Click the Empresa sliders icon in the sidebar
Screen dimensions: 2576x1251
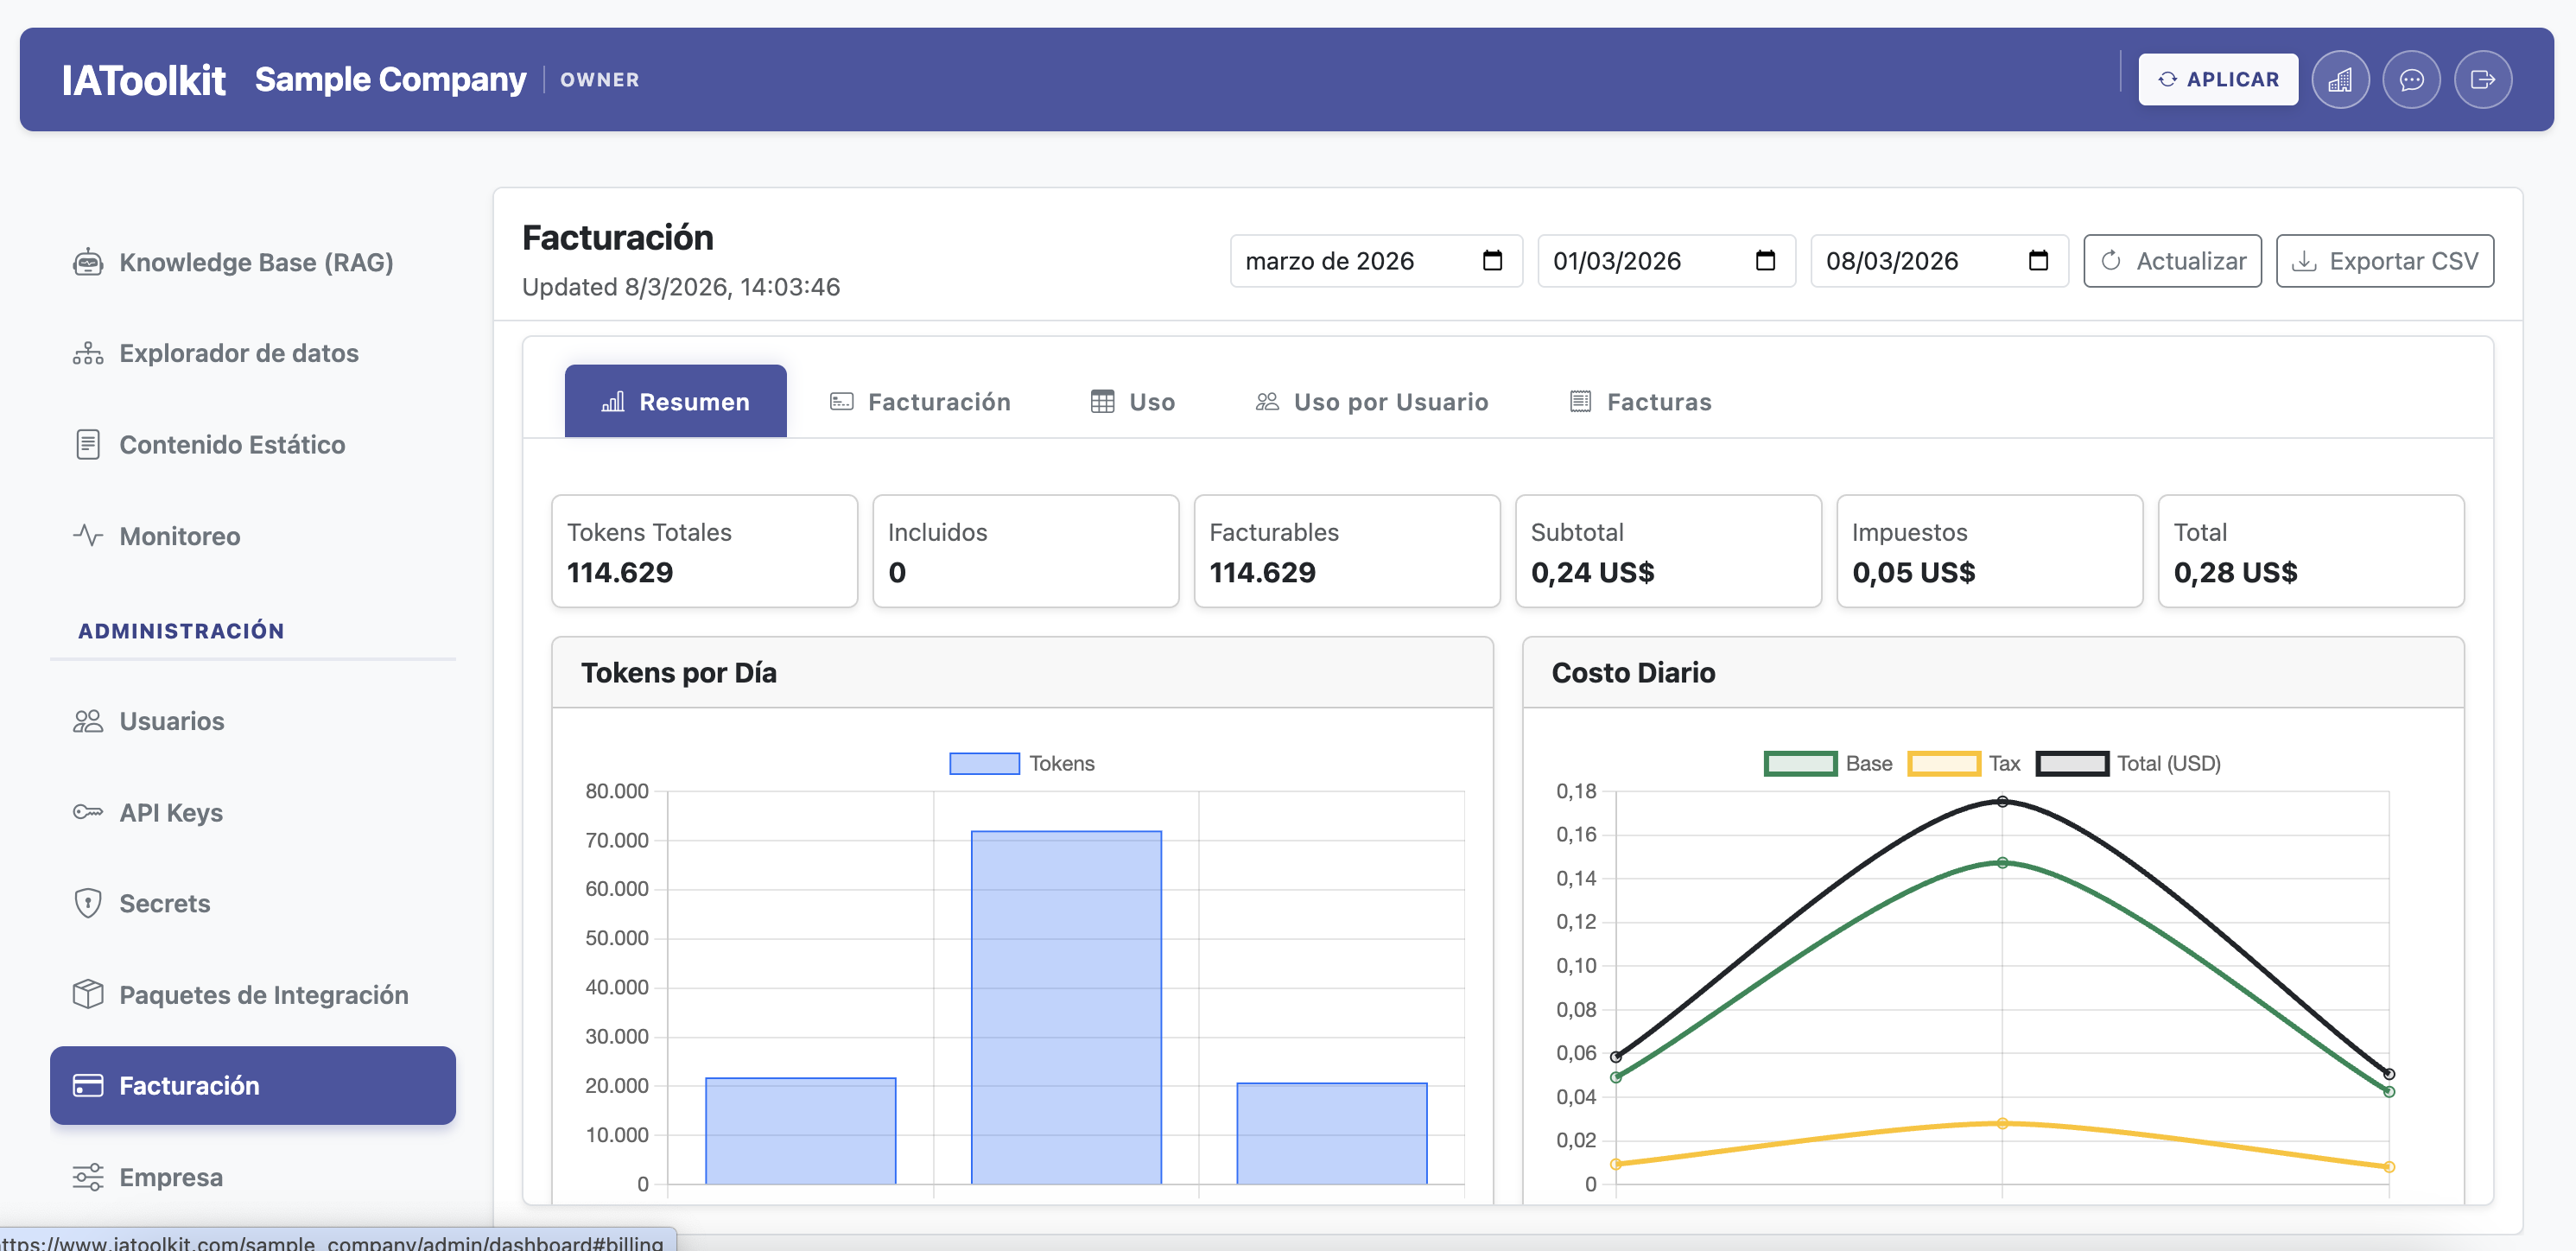pyautogui.click(x=88, y=1177)
